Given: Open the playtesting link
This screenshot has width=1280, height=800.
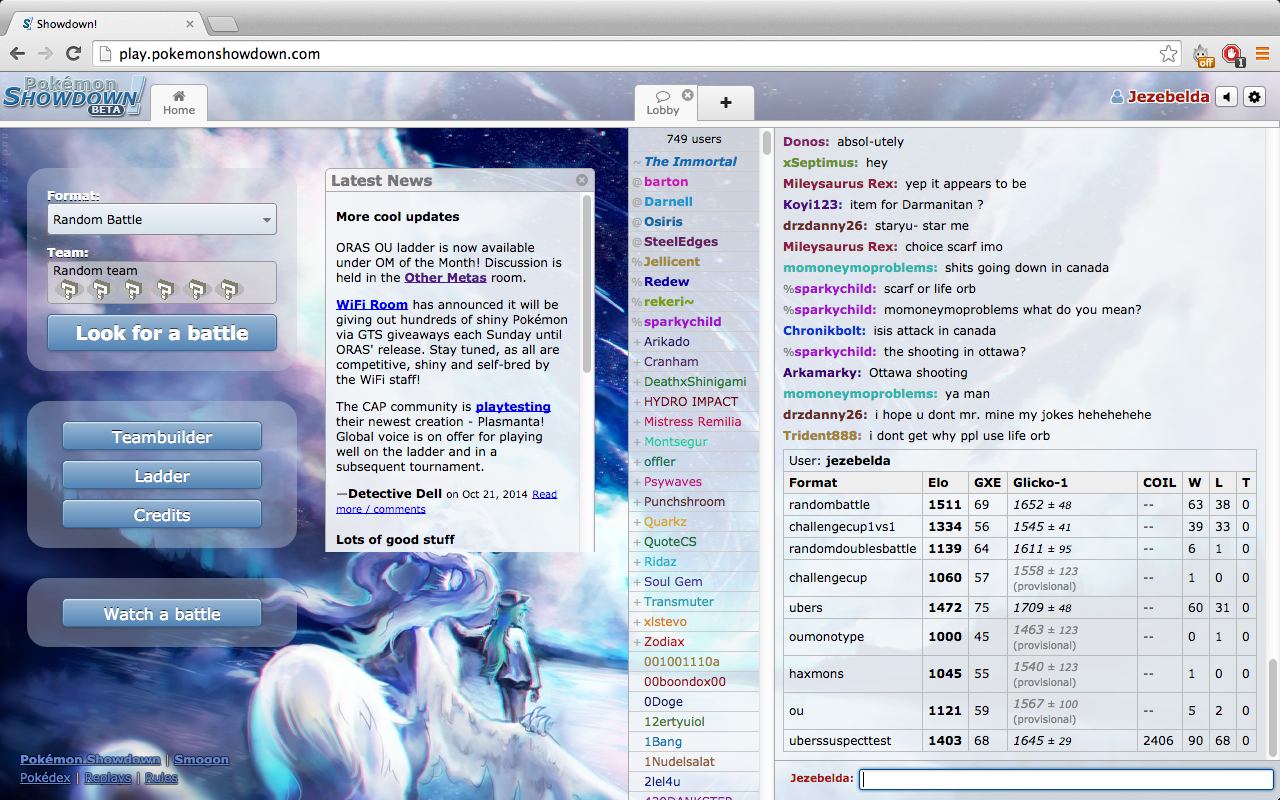Looking at the screenshot, I should point(513,406).
